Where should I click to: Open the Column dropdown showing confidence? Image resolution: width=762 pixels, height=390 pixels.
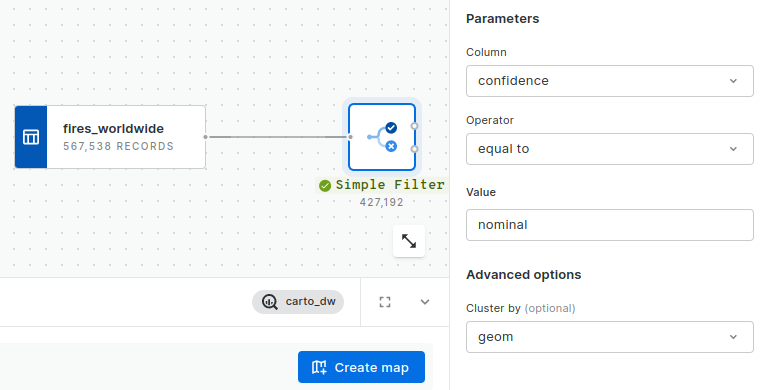(609, 81)
